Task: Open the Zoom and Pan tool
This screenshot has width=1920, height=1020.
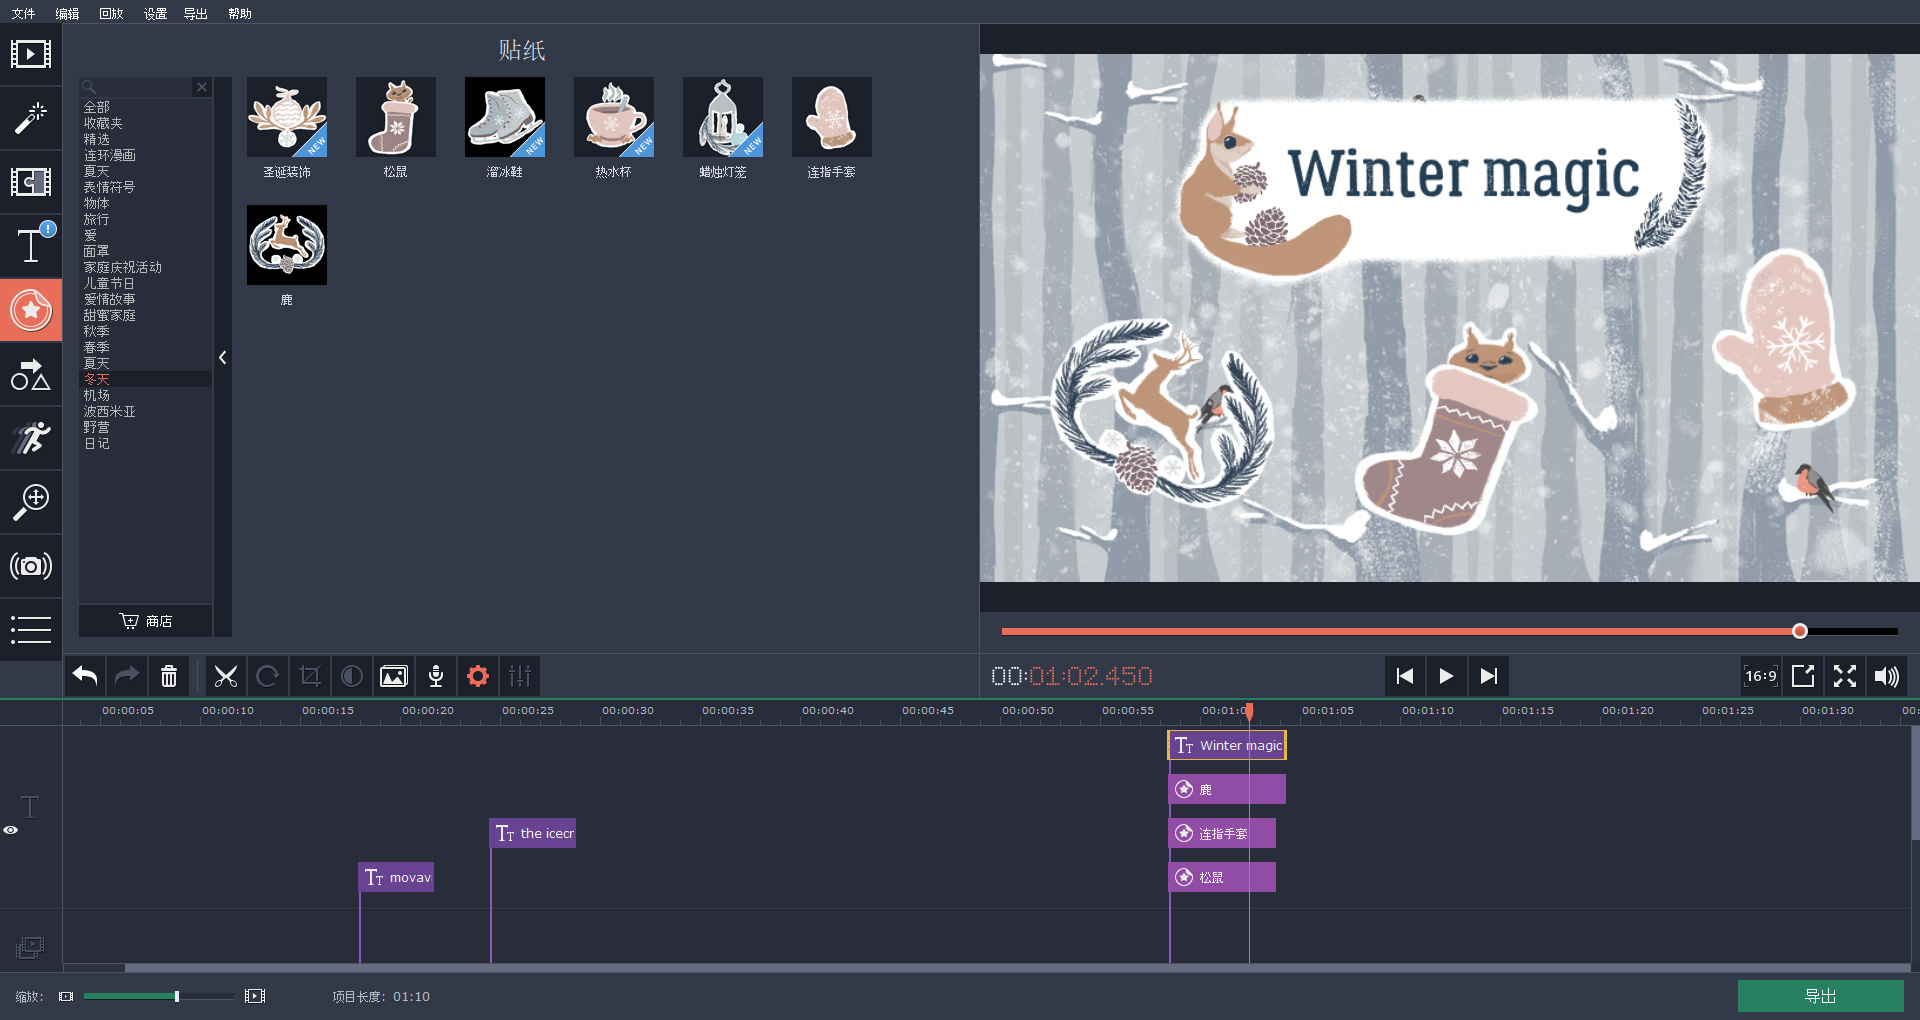Action: click(30, 501)
